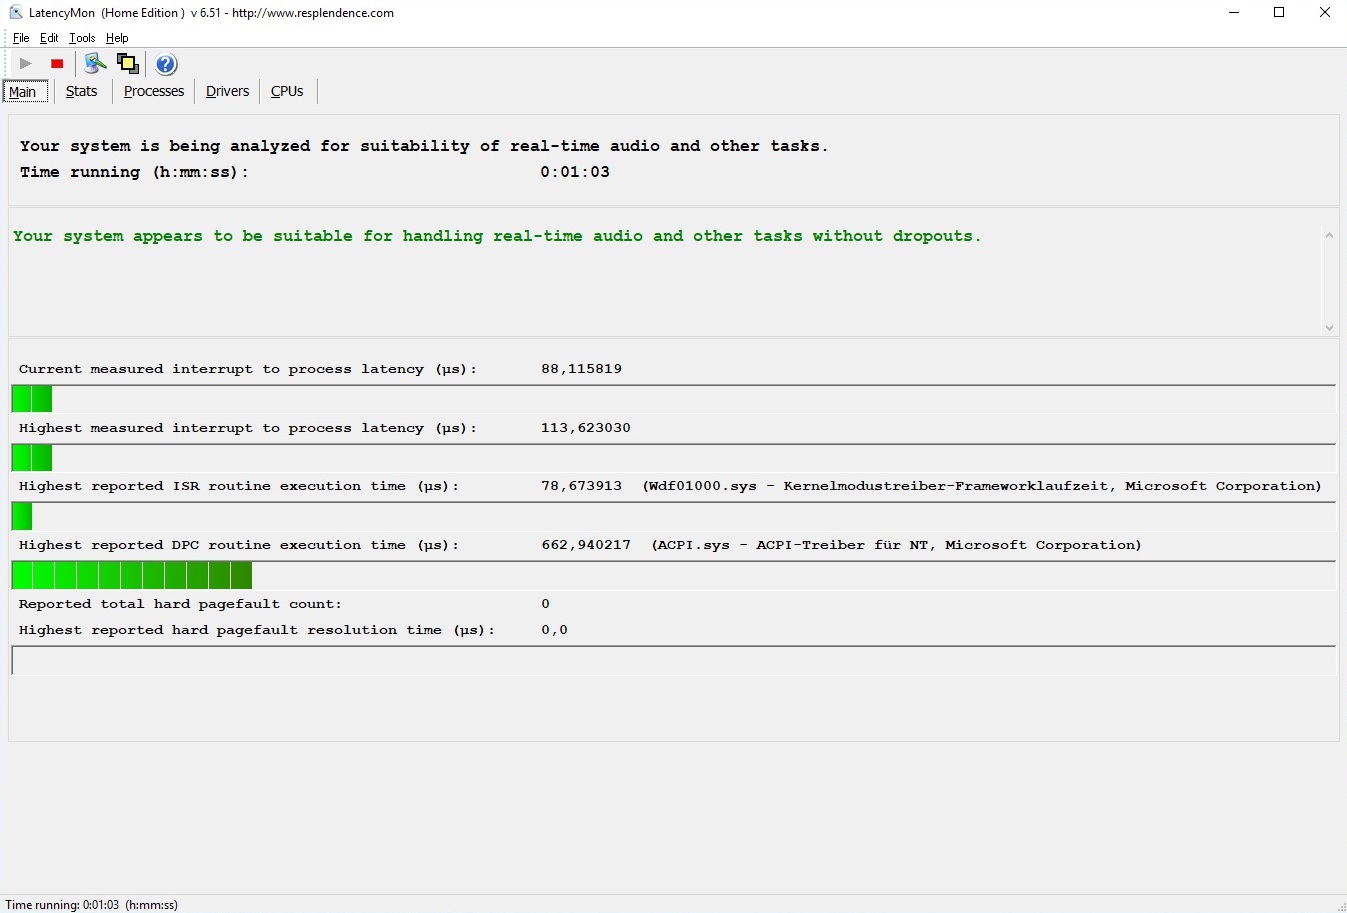This screenshot has height=913, width=1347.
Task: Click 'Highest reported ISR routine execution time' label
Action: click(x=239, y=486)
